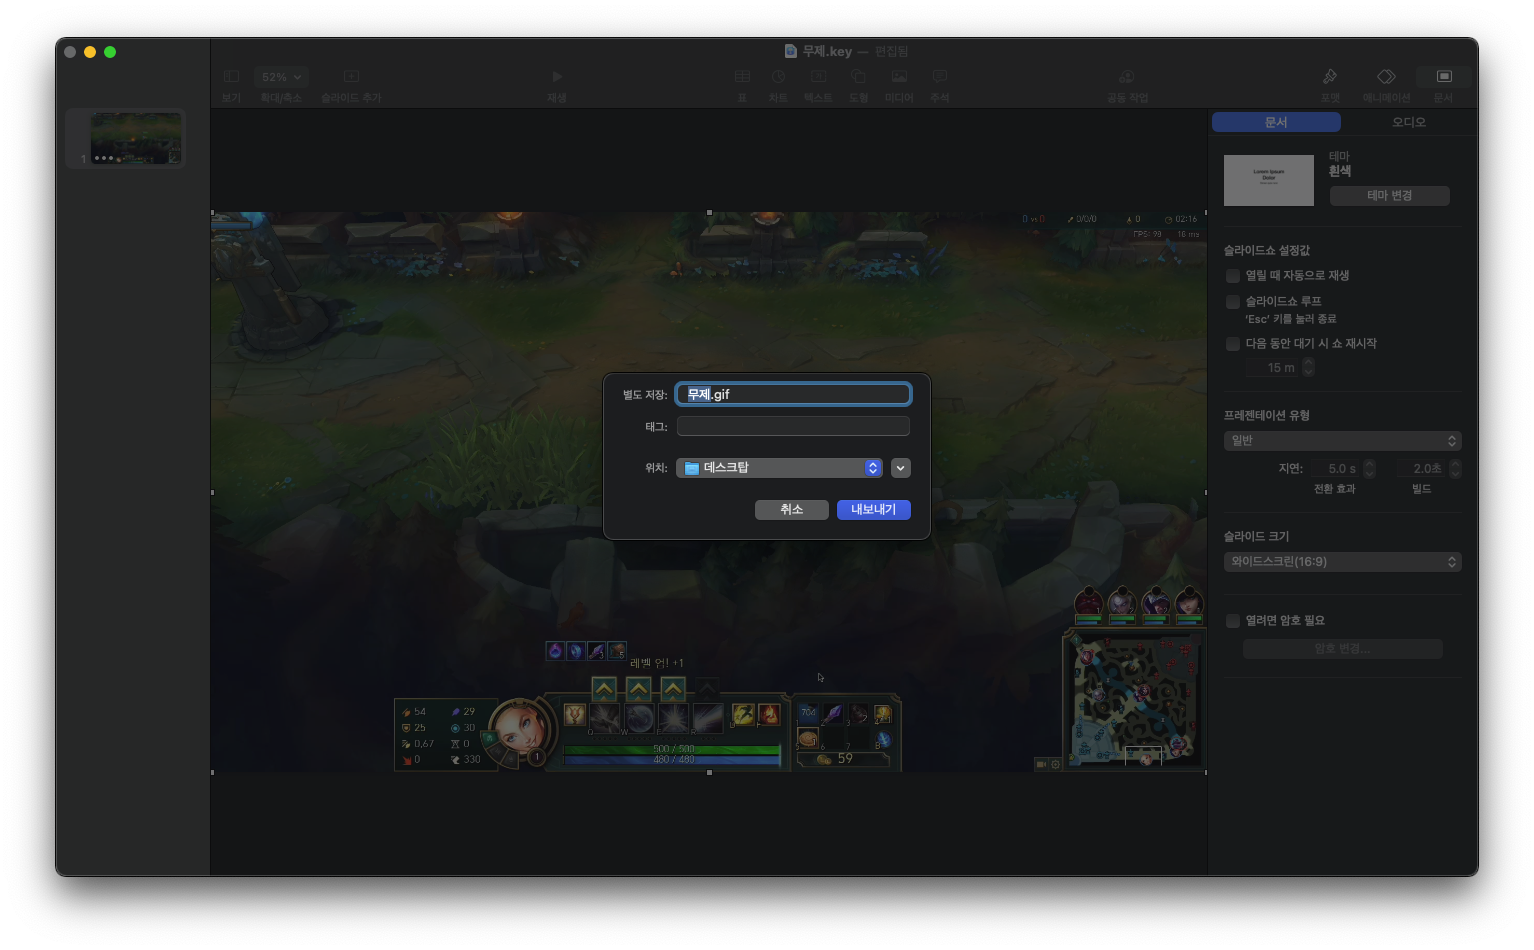Open the 52% zoom level dropdown

(x=281, y=77)
